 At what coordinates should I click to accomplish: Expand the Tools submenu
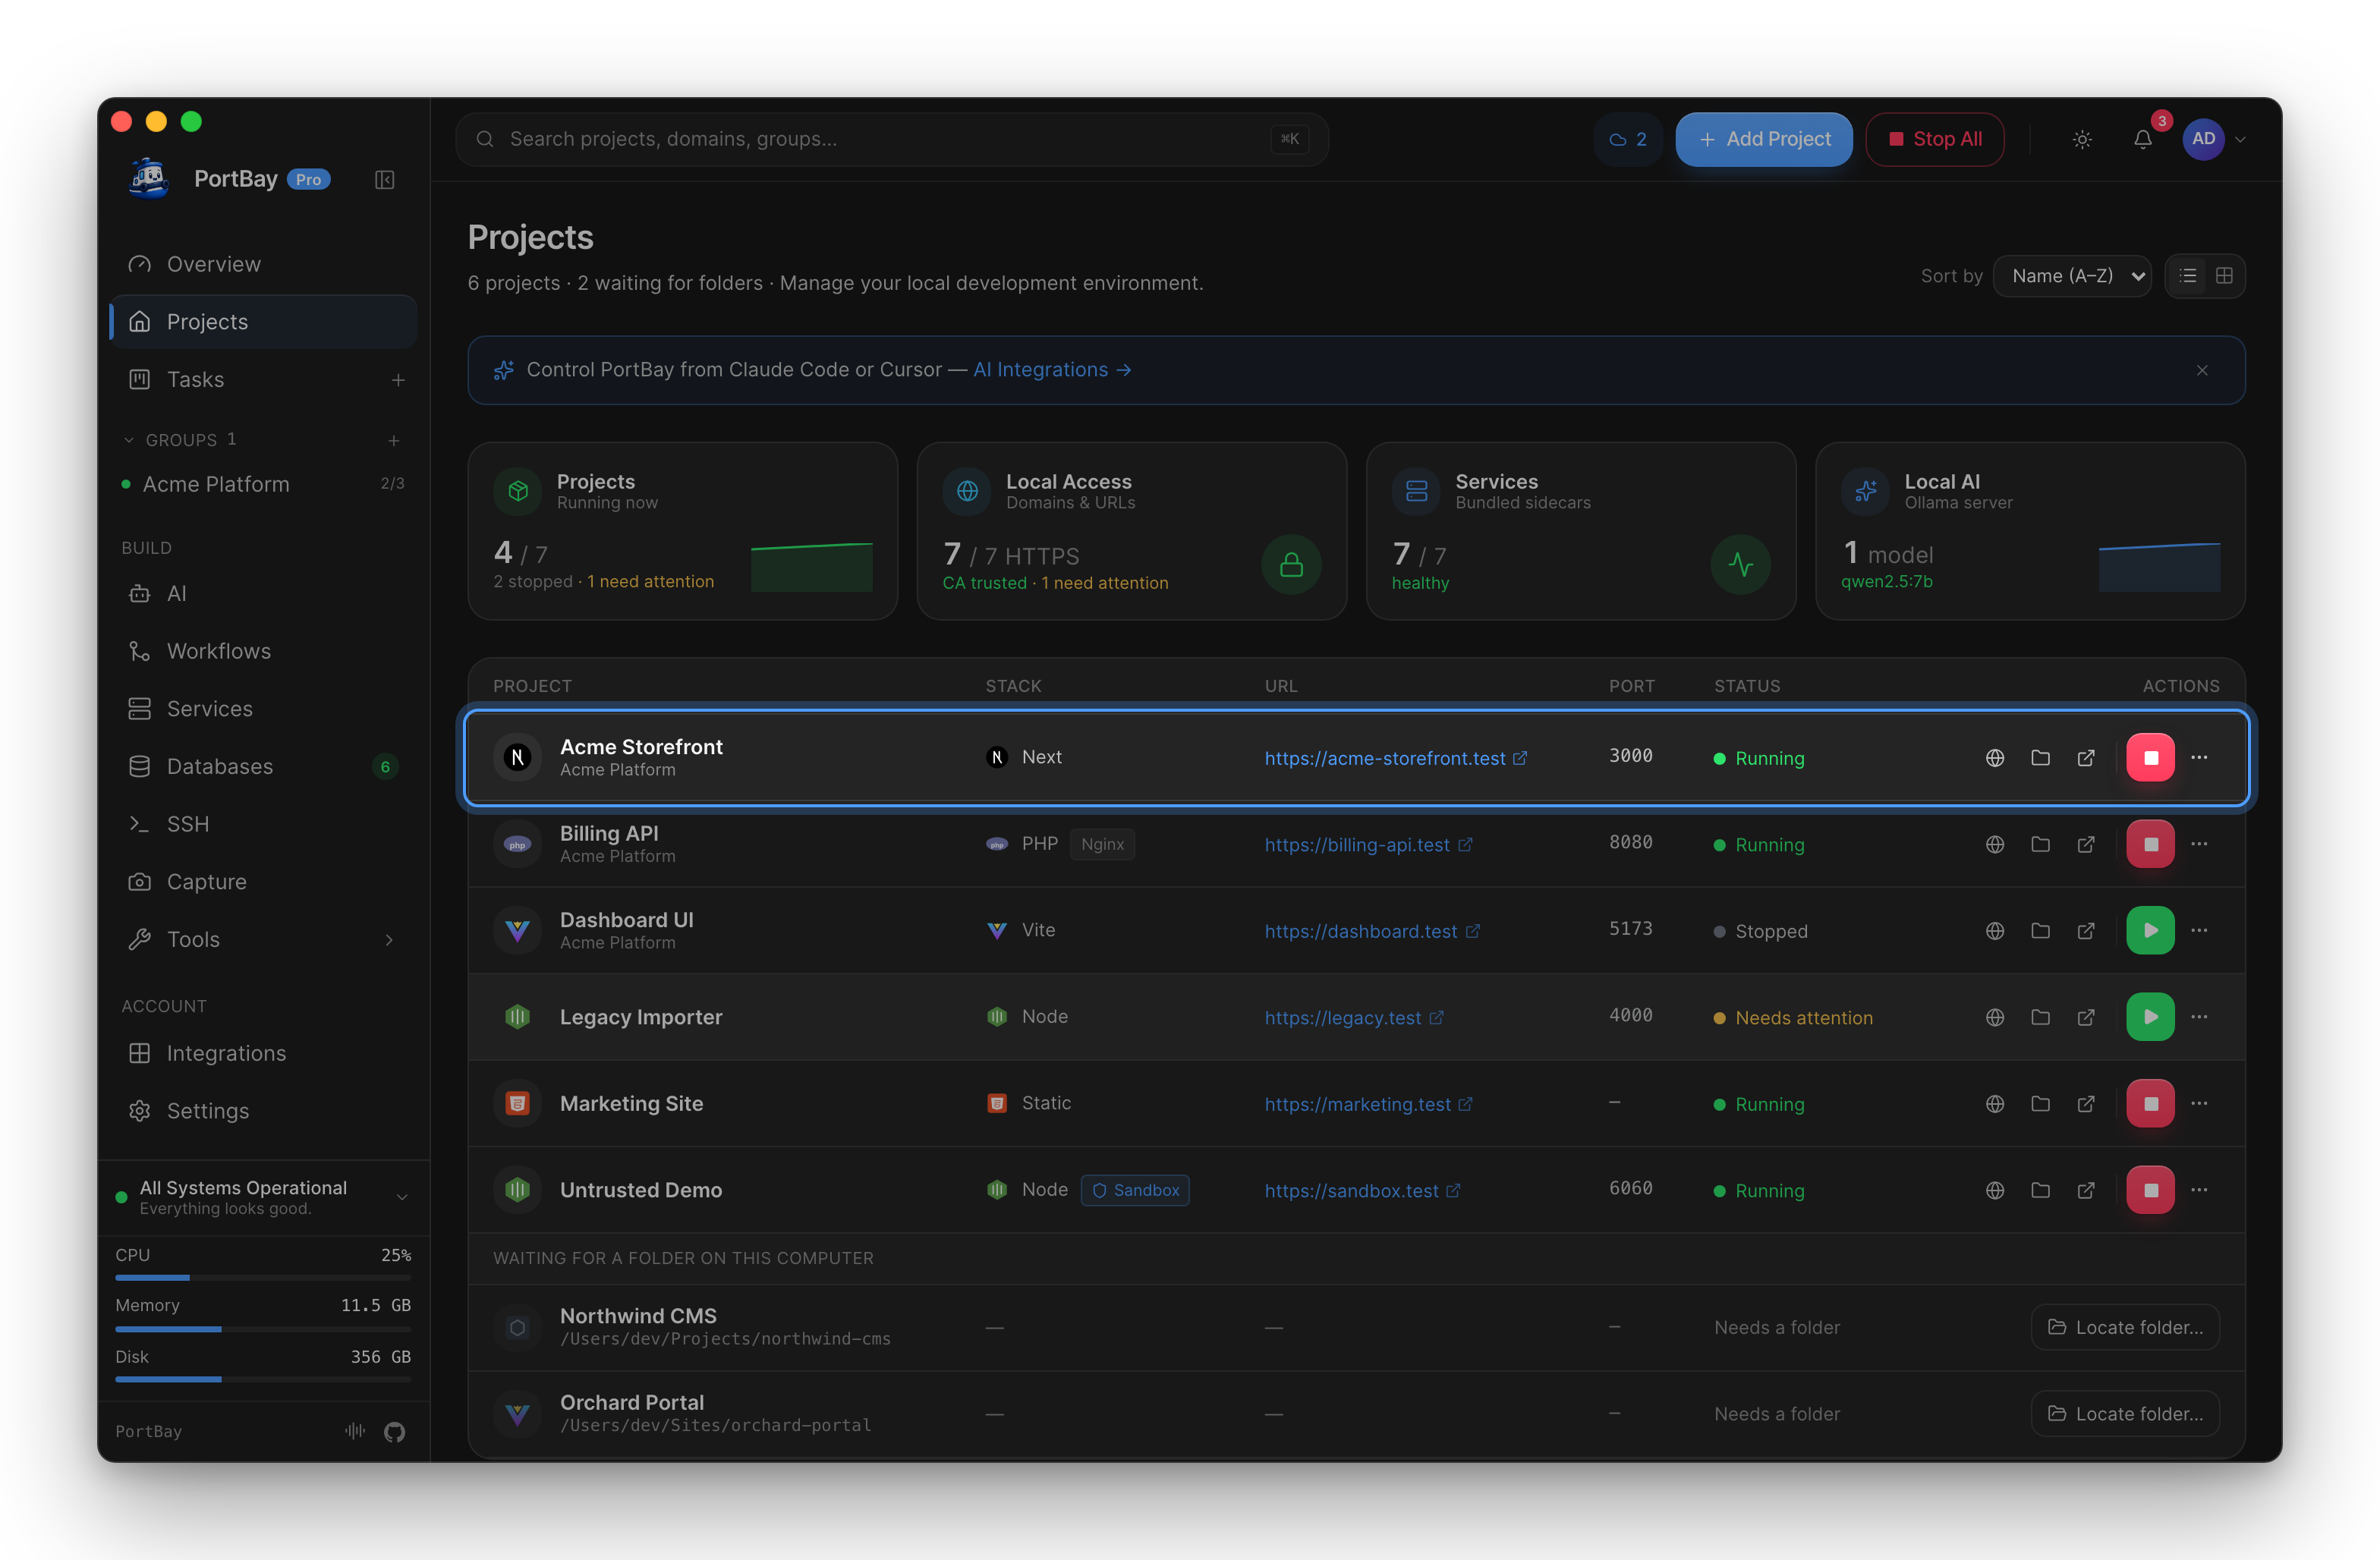pyautogui.click(x=389, y=940)
